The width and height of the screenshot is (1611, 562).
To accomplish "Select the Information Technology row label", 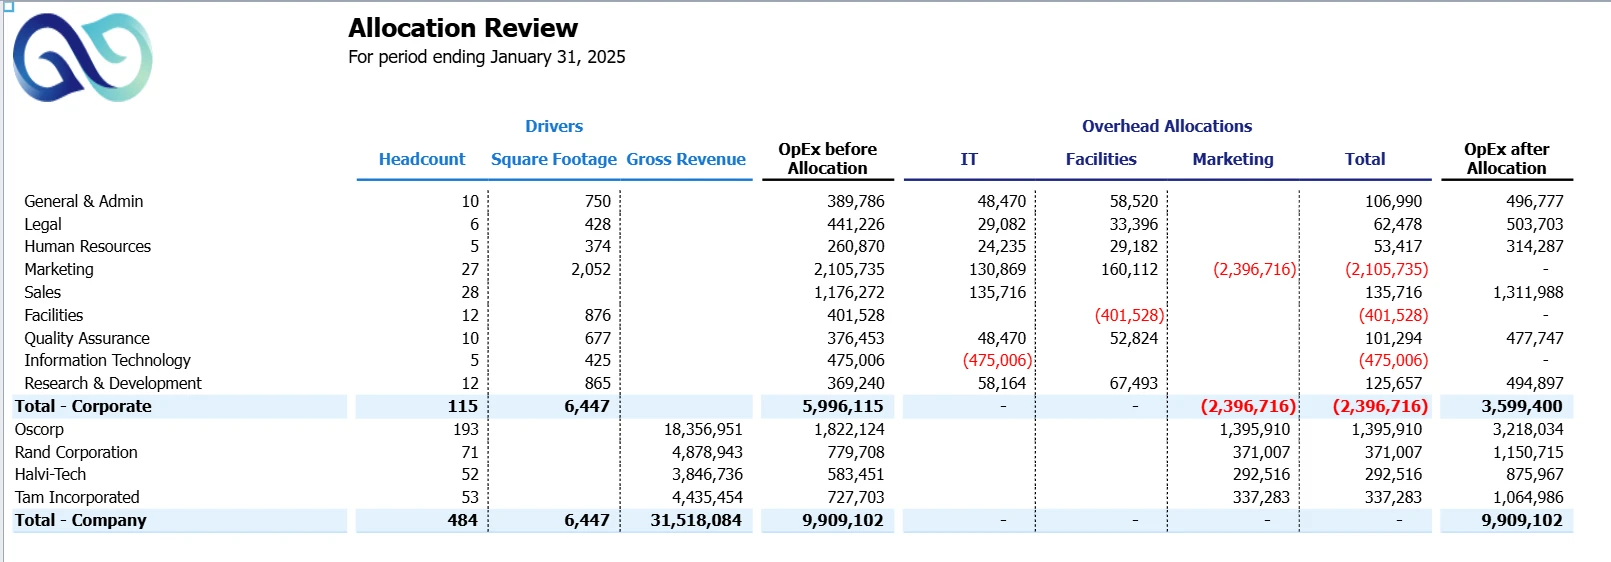I will (x=108, y=360).
